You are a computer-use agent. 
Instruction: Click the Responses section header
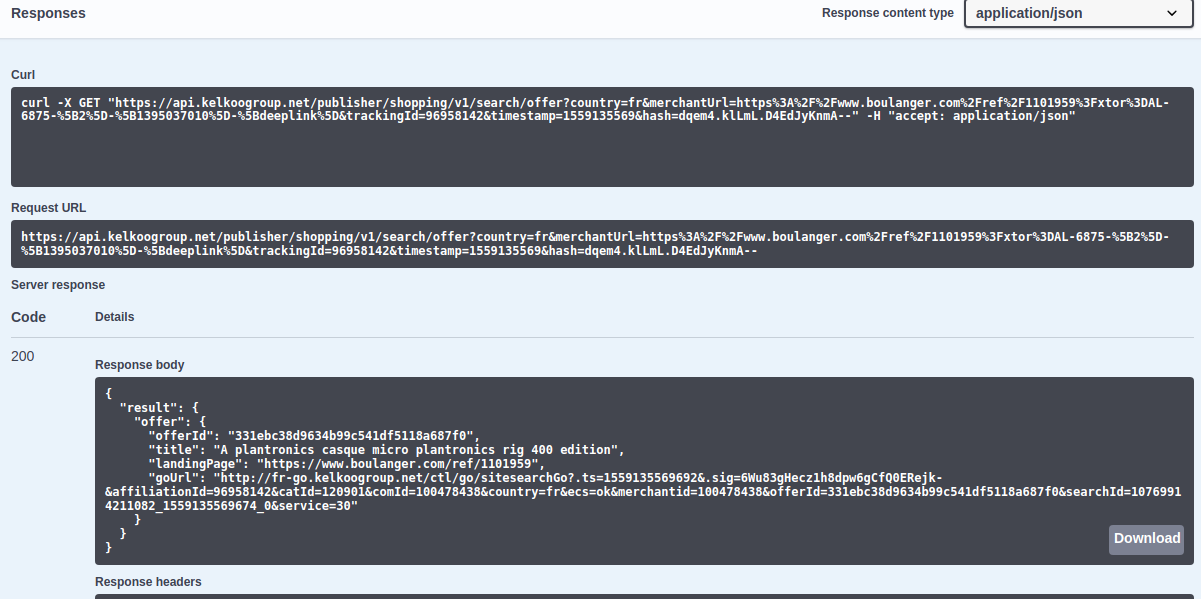pos(48,13)
